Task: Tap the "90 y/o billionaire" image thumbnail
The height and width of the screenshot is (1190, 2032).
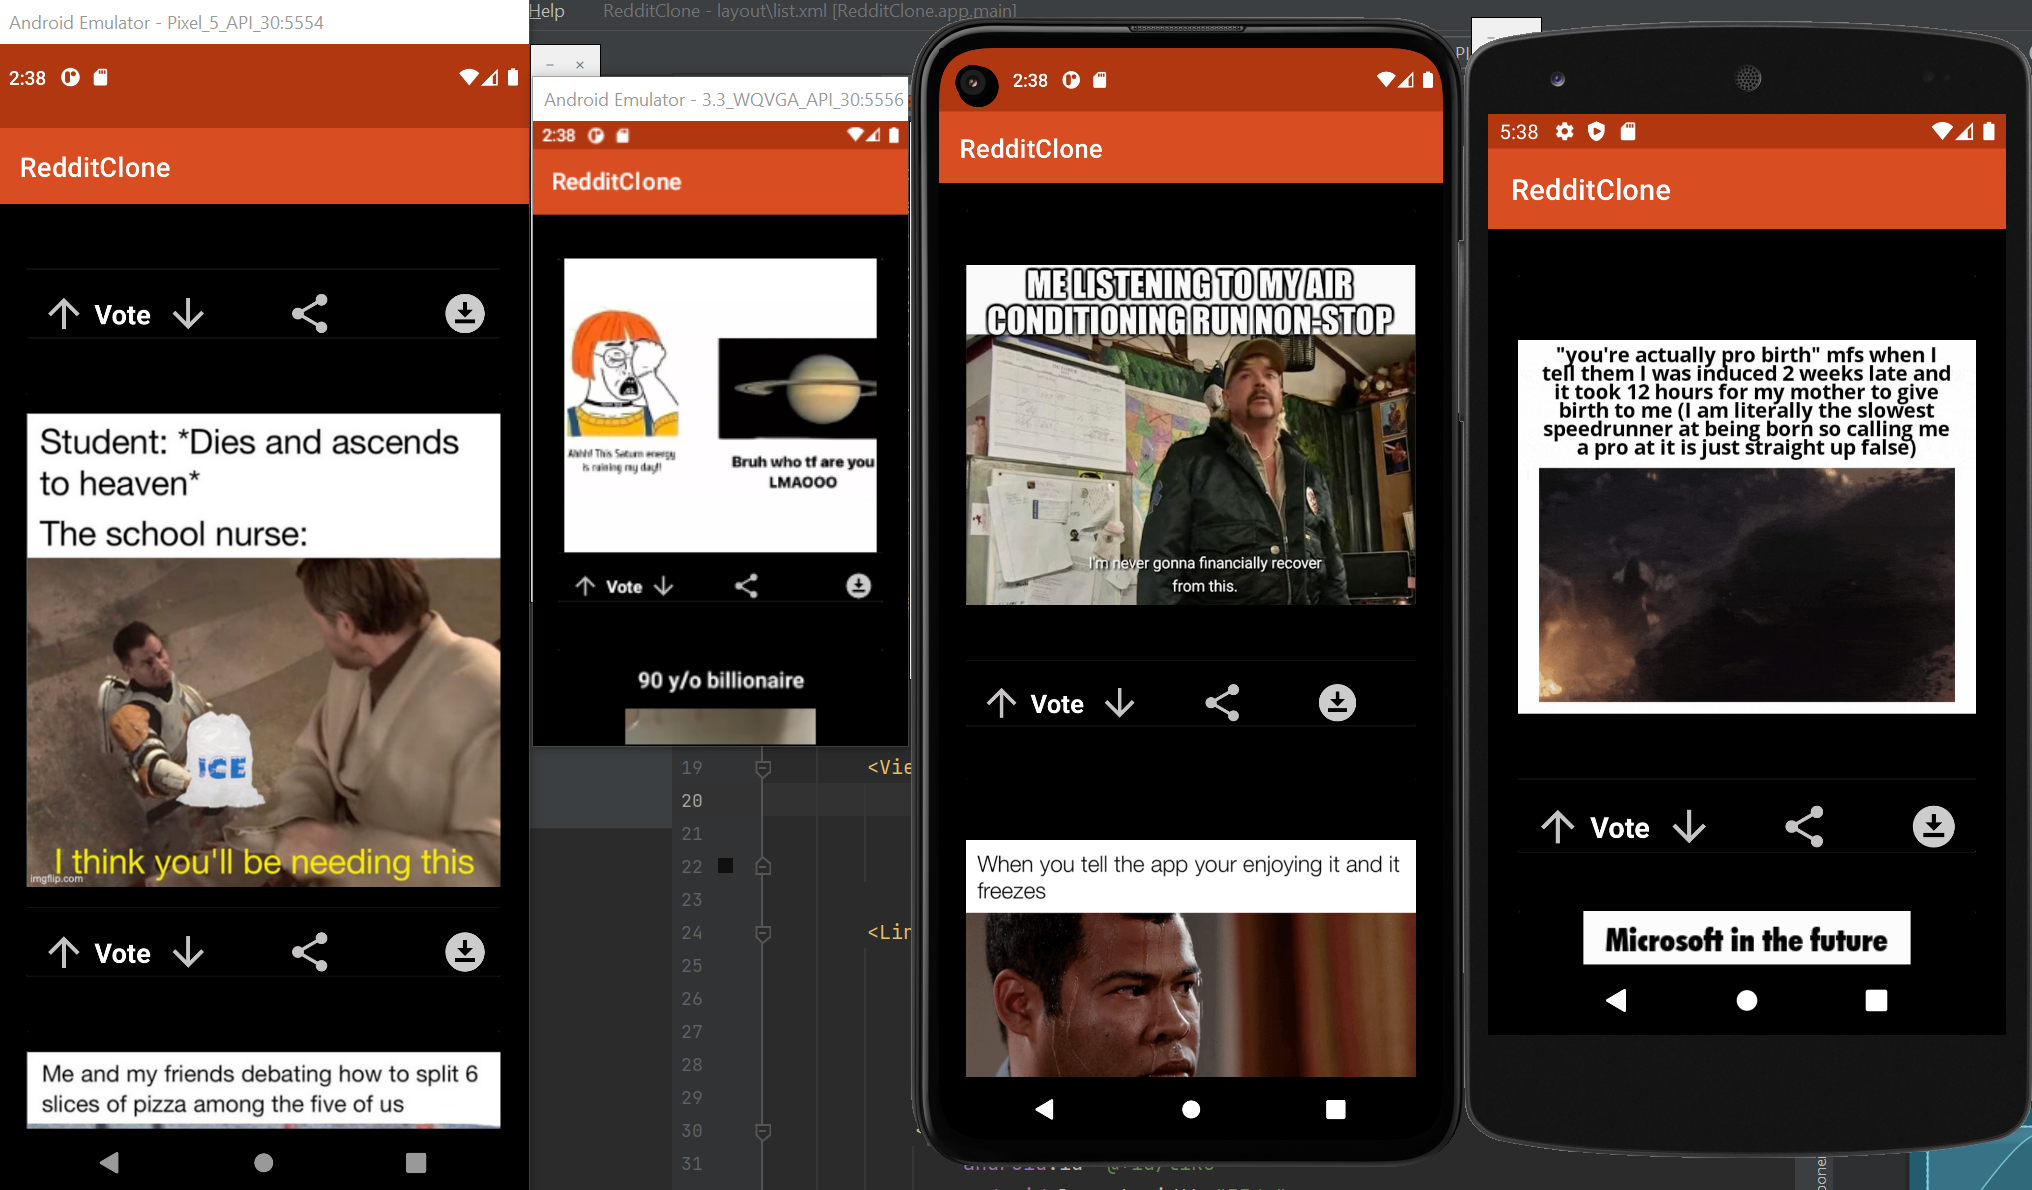Action: (719, 727)
